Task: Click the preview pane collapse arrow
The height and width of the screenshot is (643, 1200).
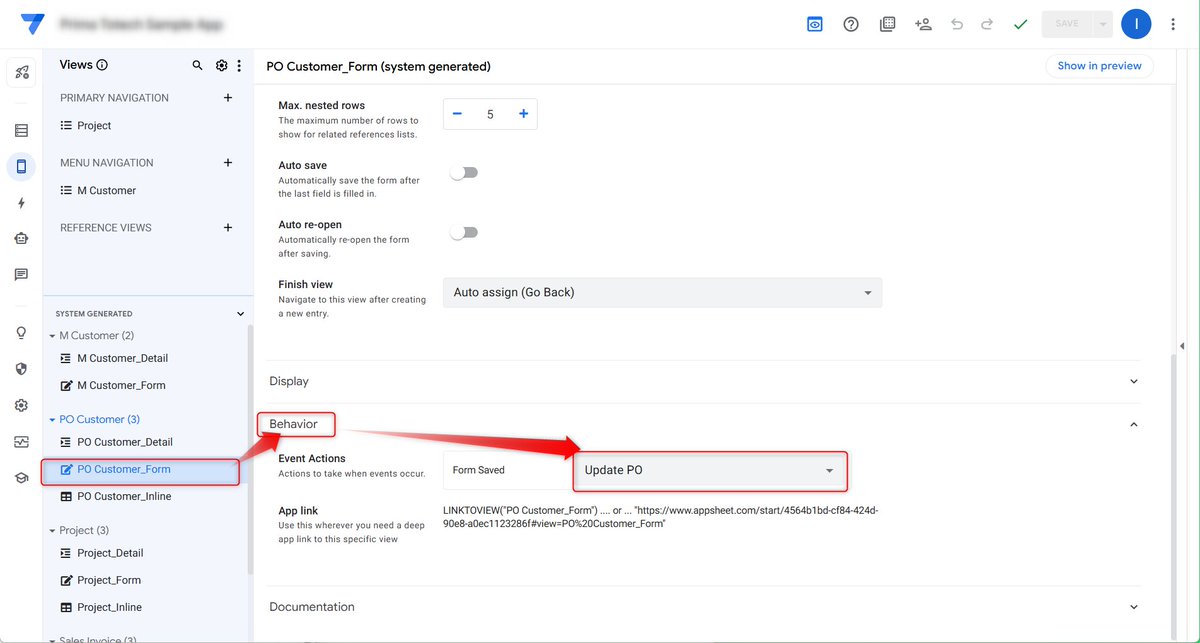Action: pos(1183,346)
